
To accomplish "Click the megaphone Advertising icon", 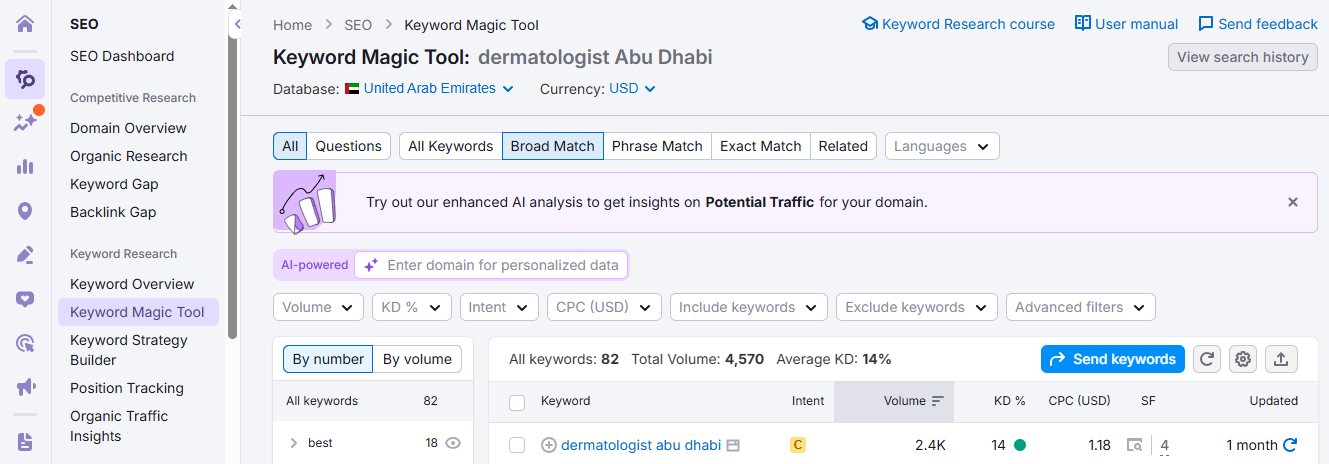I will 25,387.
